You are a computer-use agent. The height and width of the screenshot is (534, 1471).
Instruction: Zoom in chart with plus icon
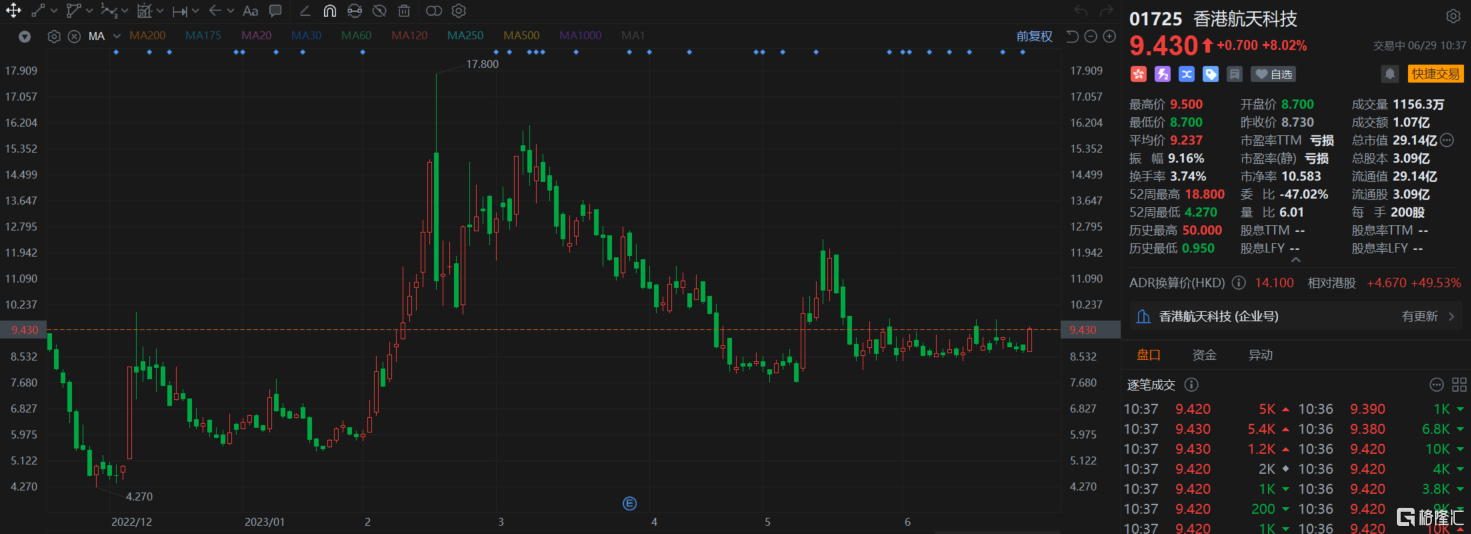click(x=1109, y=36)
